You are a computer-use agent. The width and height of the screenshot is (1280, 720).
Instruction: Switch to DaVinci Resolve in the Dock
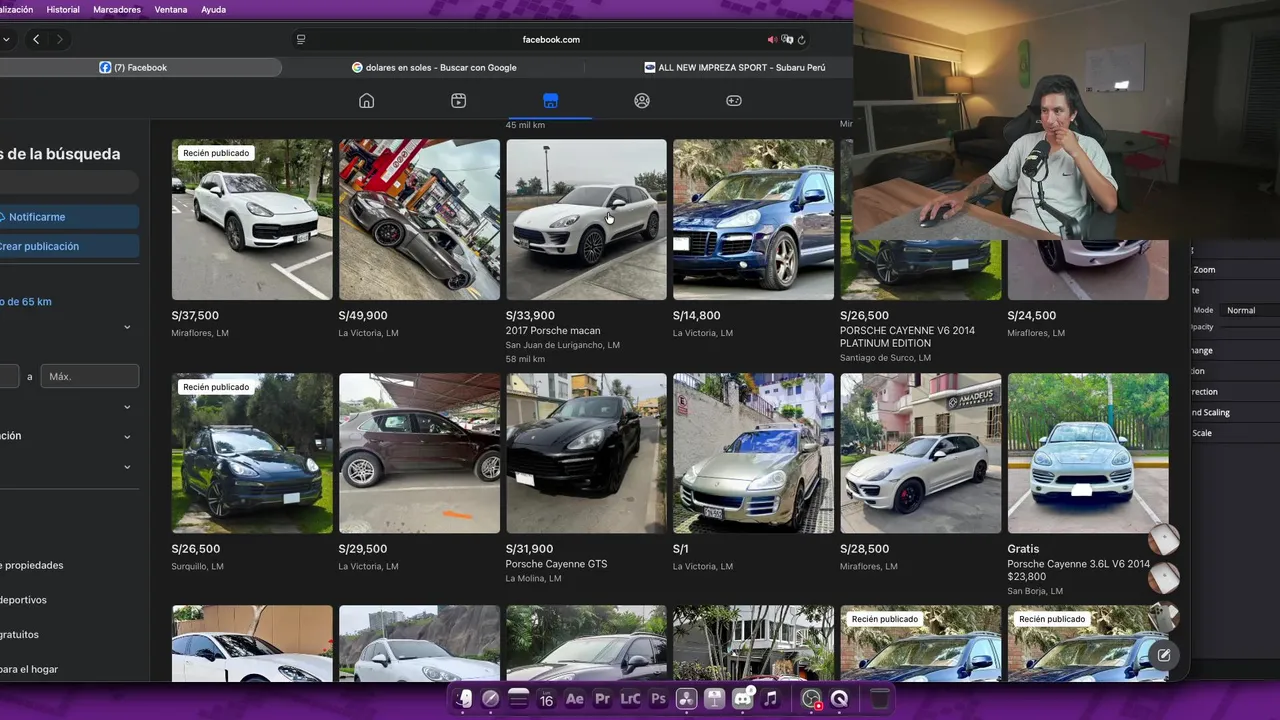tap(686, 699)
